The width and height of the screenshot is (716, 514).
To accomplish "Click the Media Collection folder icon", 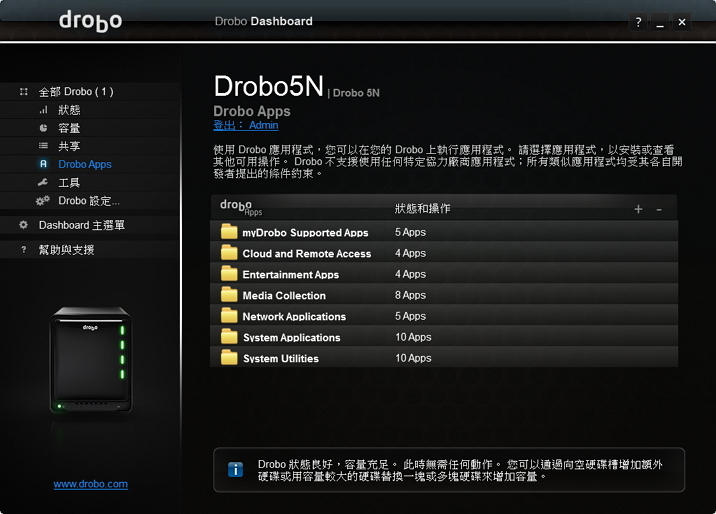I will click(x=229, y=295).
